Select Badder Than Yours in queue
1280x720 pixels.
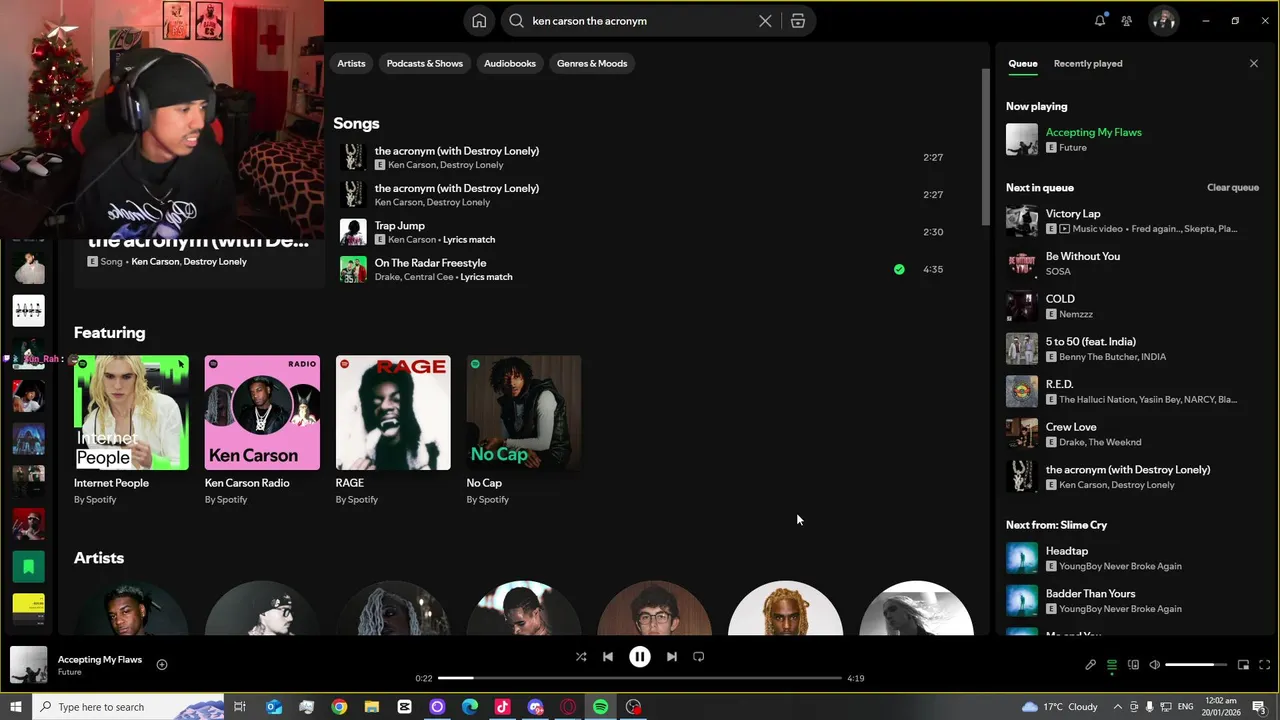coord(1134,601)
